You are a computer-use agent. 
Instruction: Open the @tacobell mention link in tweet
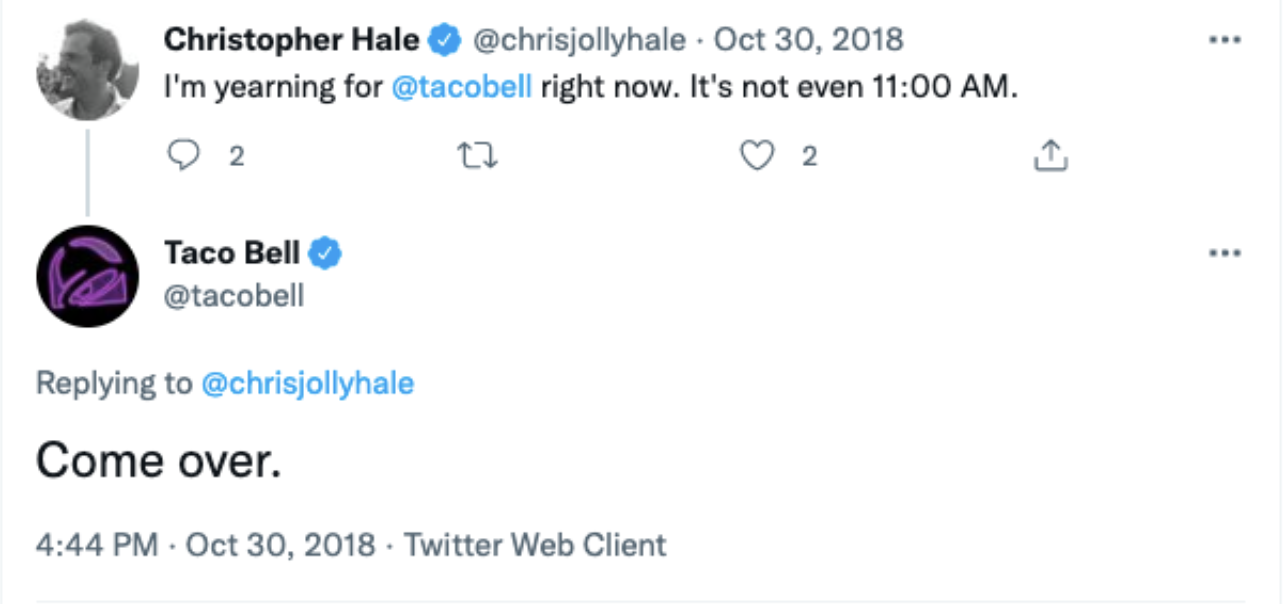(461, 88)
